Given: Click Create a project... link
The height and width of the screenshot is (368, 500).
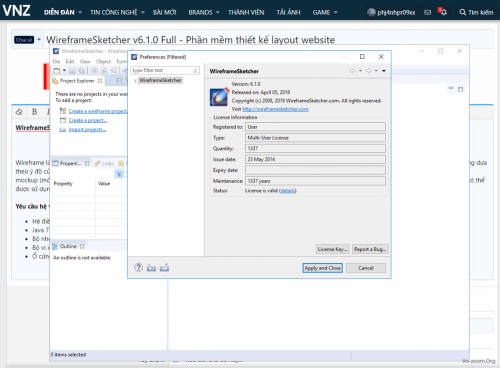Looking at the screenshot, I should (88, 120).
